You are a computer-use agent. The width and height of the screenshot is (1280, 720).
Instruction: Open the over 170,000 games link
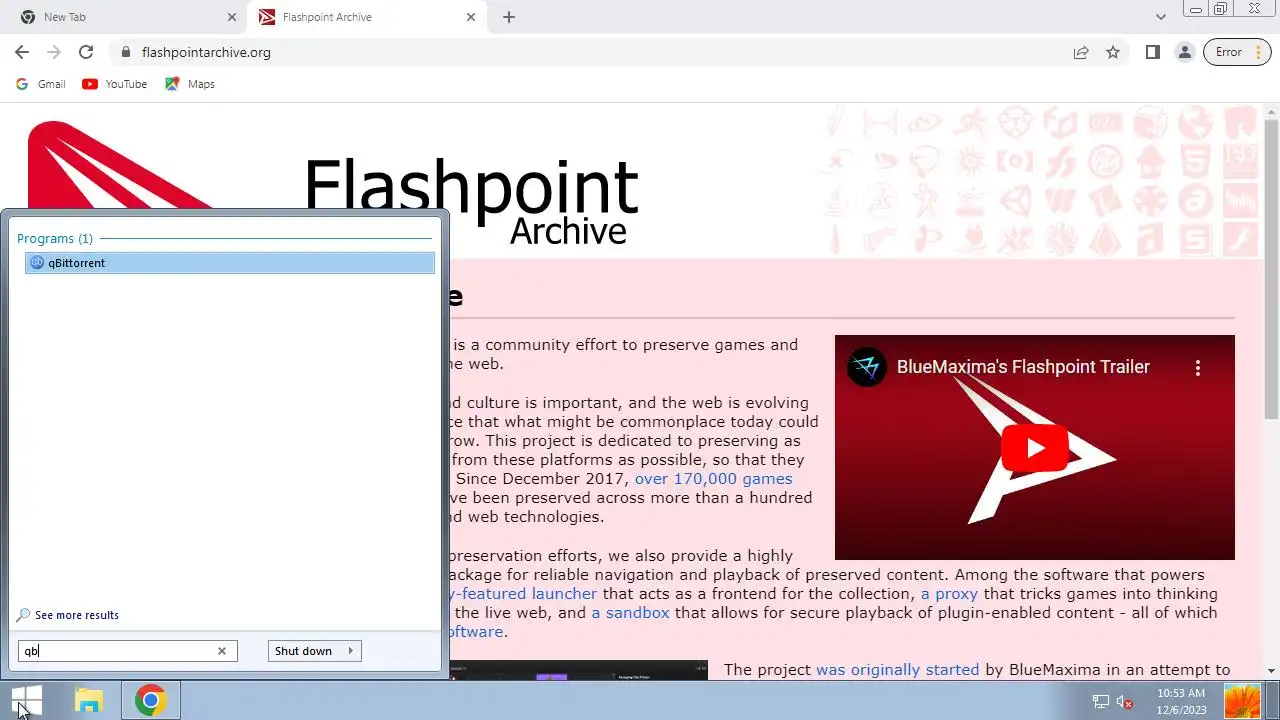[x=713, y=479]
